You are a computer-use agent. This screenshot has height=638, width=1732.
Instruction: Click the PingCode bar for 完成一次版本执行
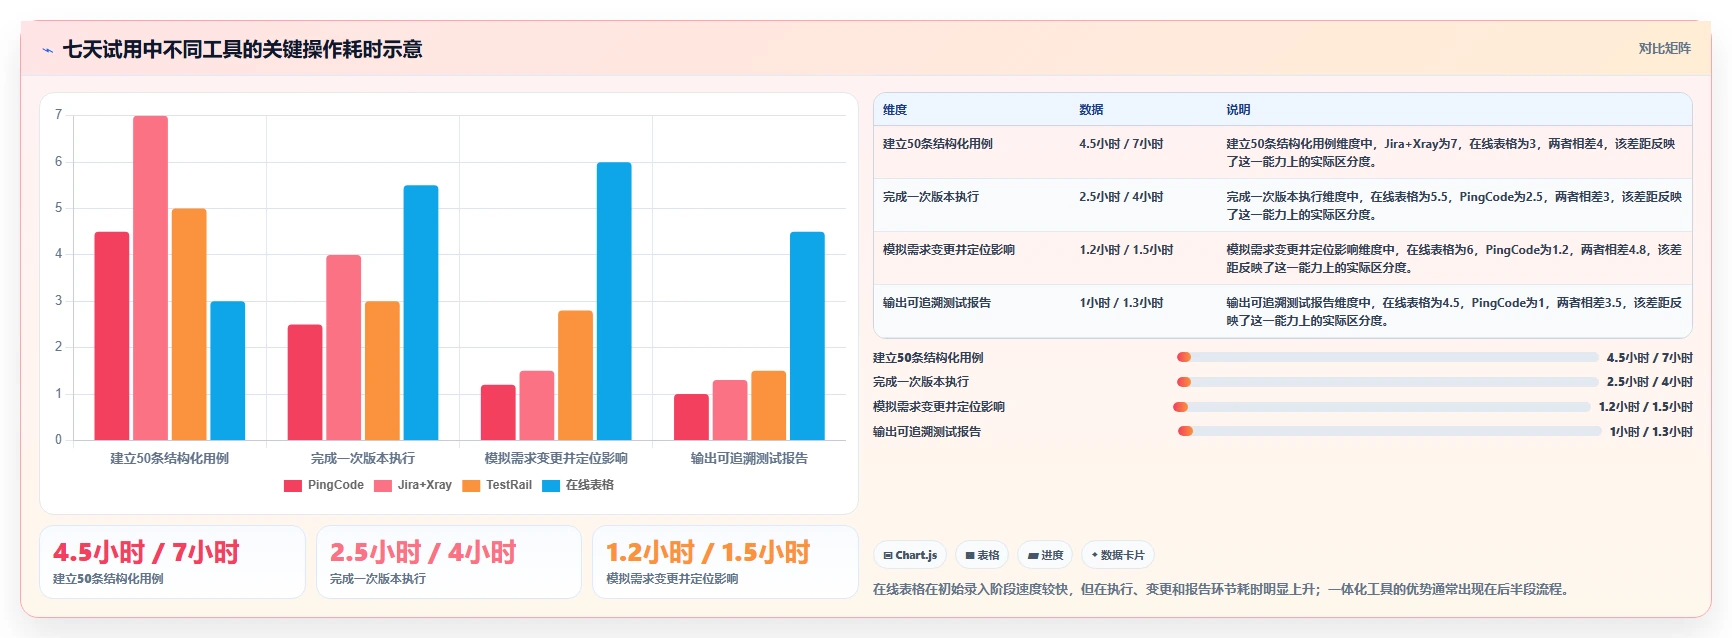305,382
